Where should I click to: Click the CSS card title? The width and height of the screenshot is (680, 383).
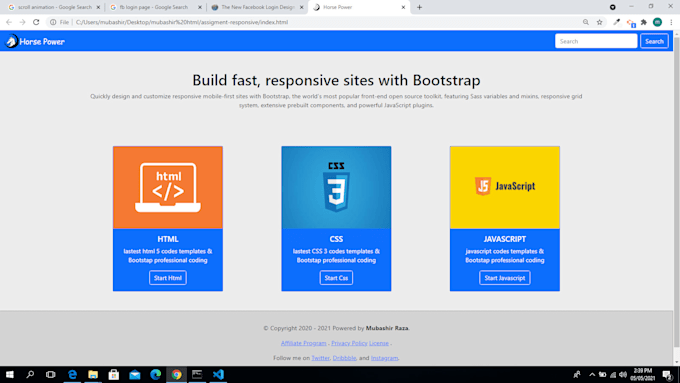pyautogui.click(x=336, y=239)
